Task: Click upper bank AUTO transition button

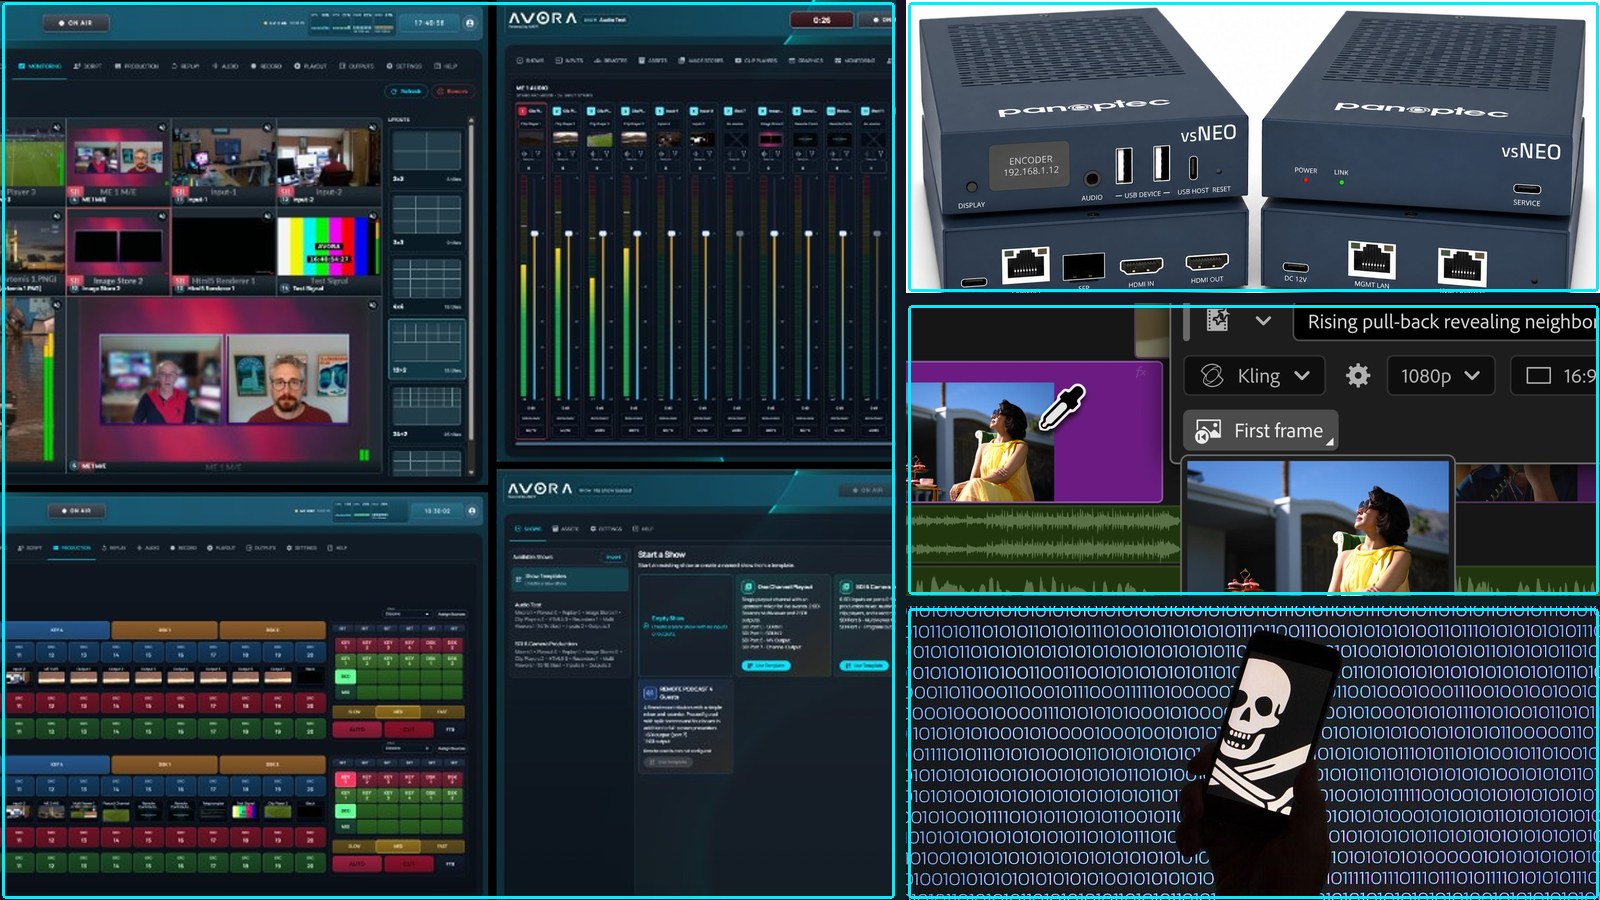Action: (x=357, y=729)
